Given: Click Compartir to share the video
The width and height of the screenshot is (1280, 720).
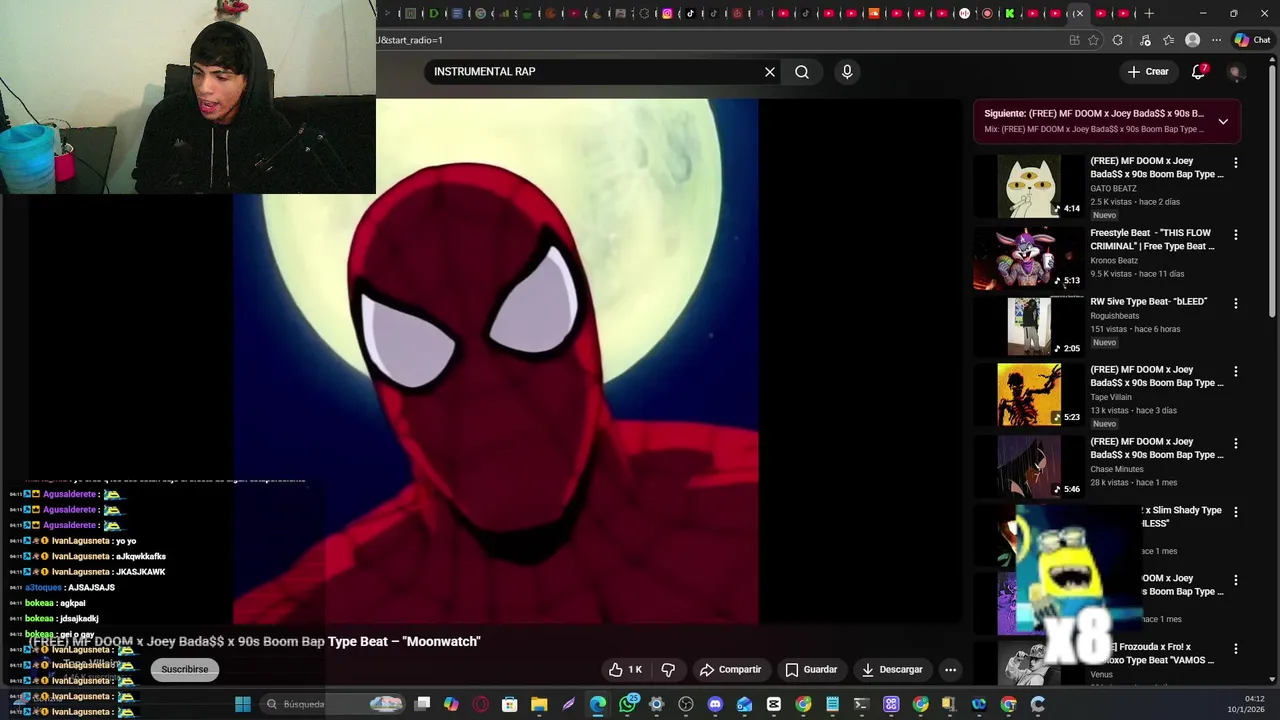Looking at the screenshot, I should (x=730, y=670).
